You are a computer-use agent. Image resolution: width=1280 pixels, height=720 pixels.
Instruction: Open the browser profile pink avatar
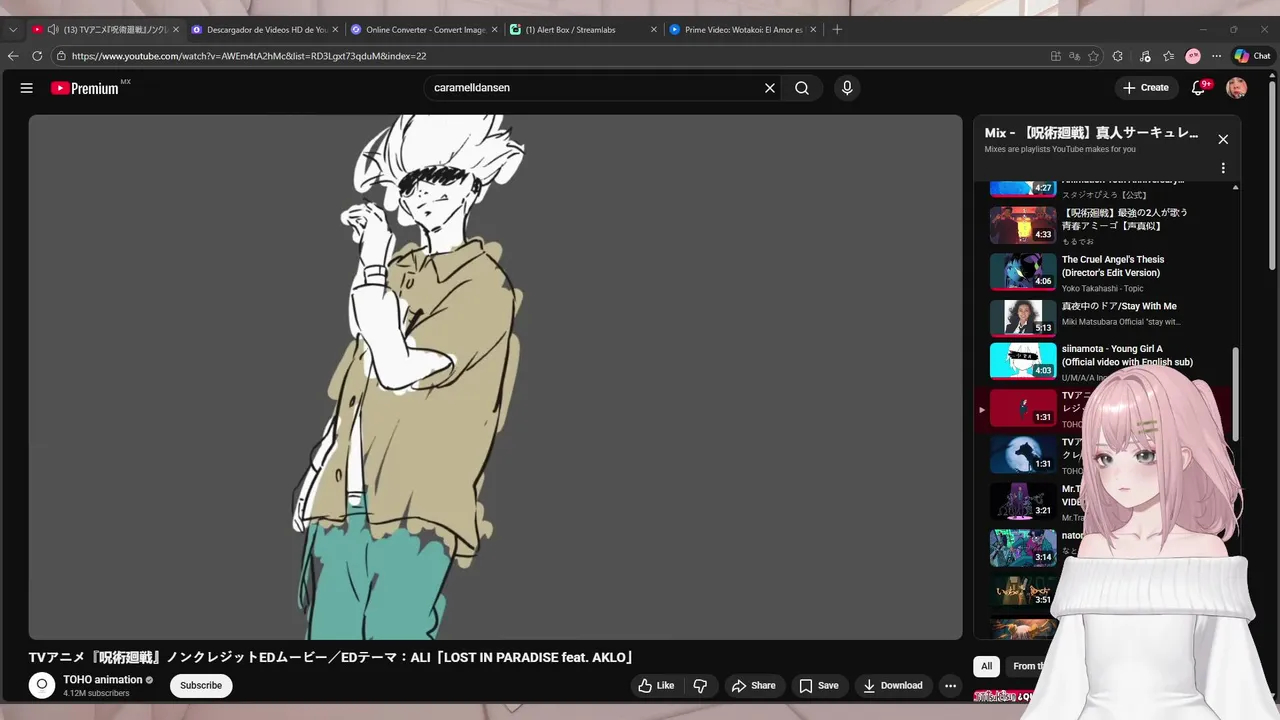click(1193, 56)
